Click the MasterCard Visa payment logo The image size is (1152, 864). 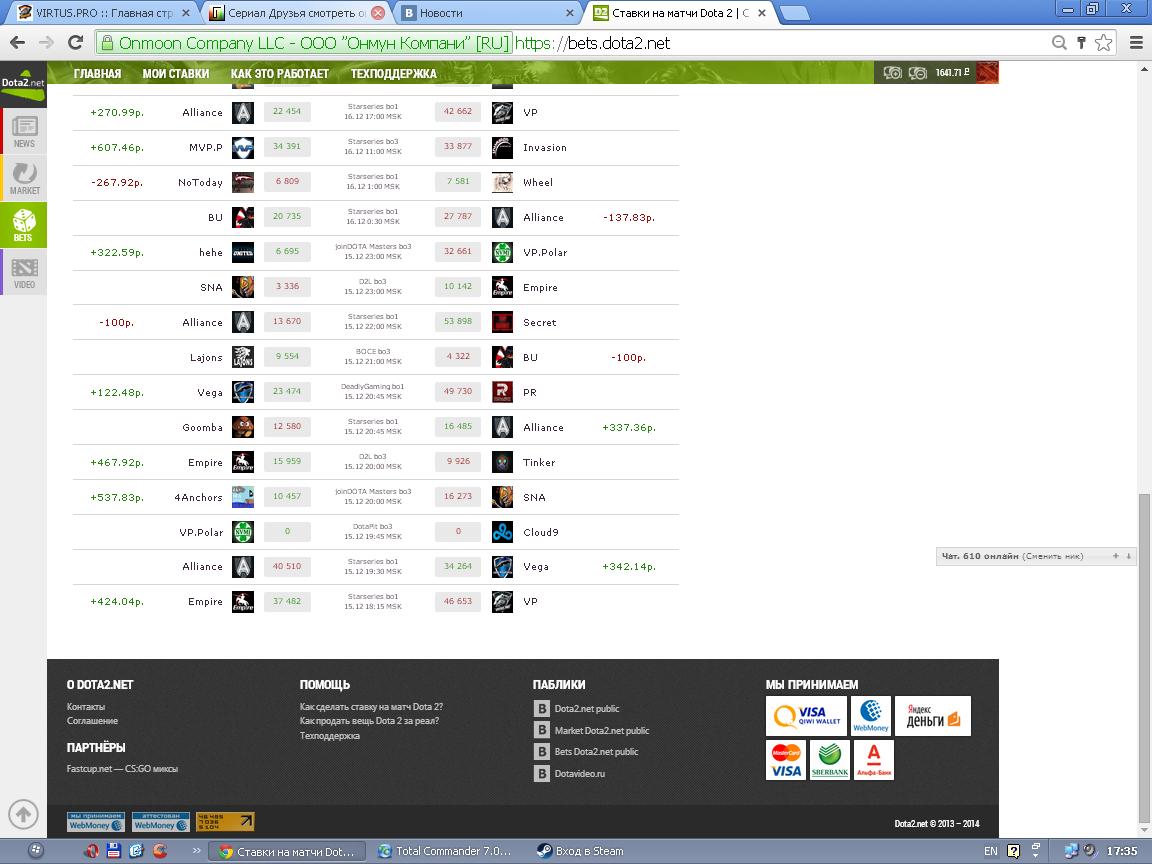(x=785, y=760)
